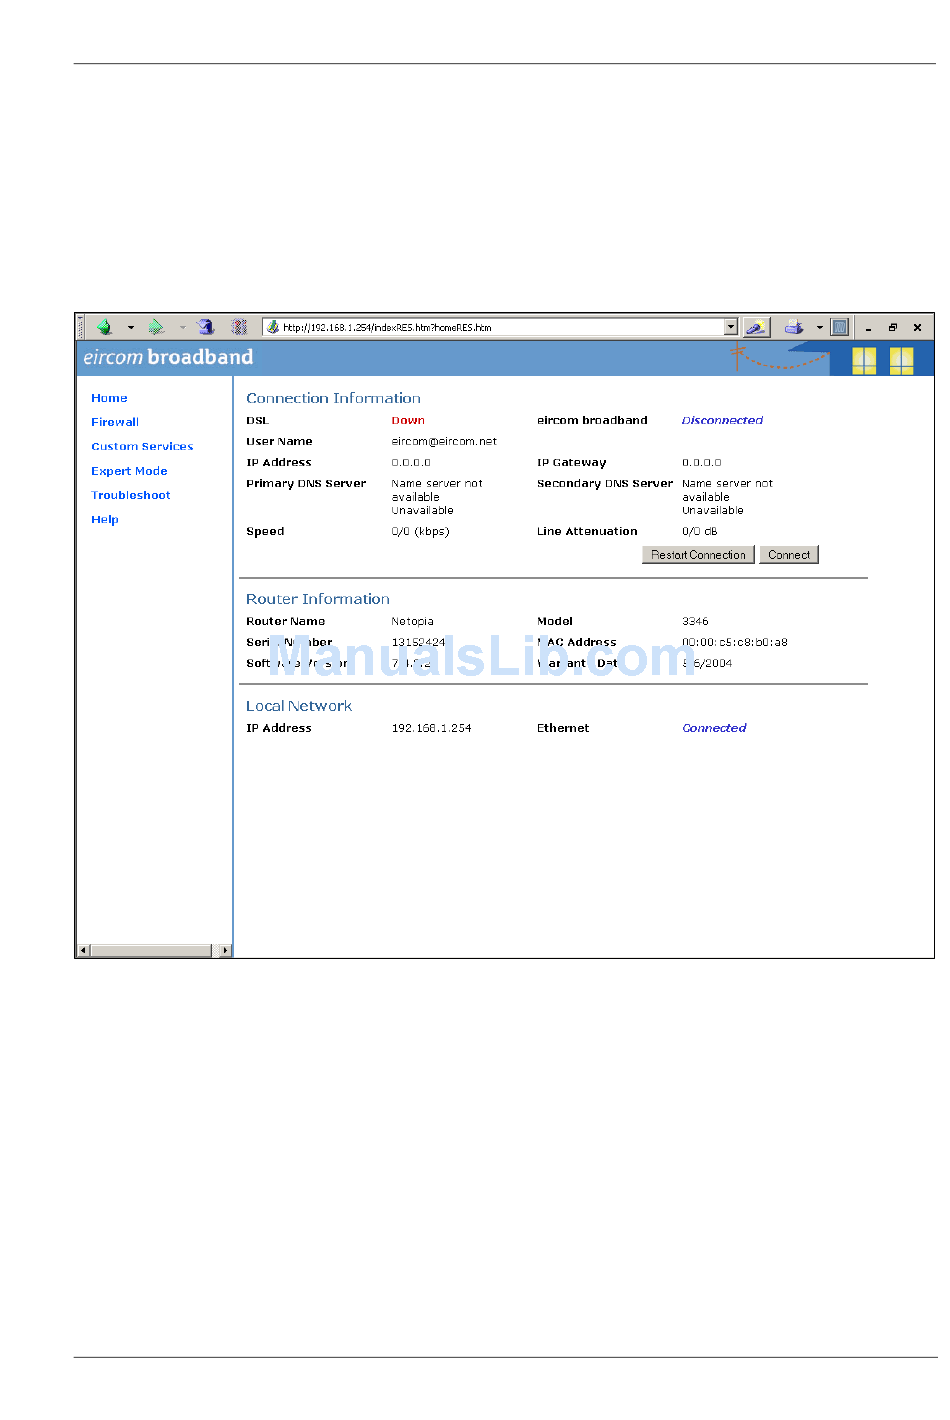Click the Go icon next to address bar

click(756, 327)
